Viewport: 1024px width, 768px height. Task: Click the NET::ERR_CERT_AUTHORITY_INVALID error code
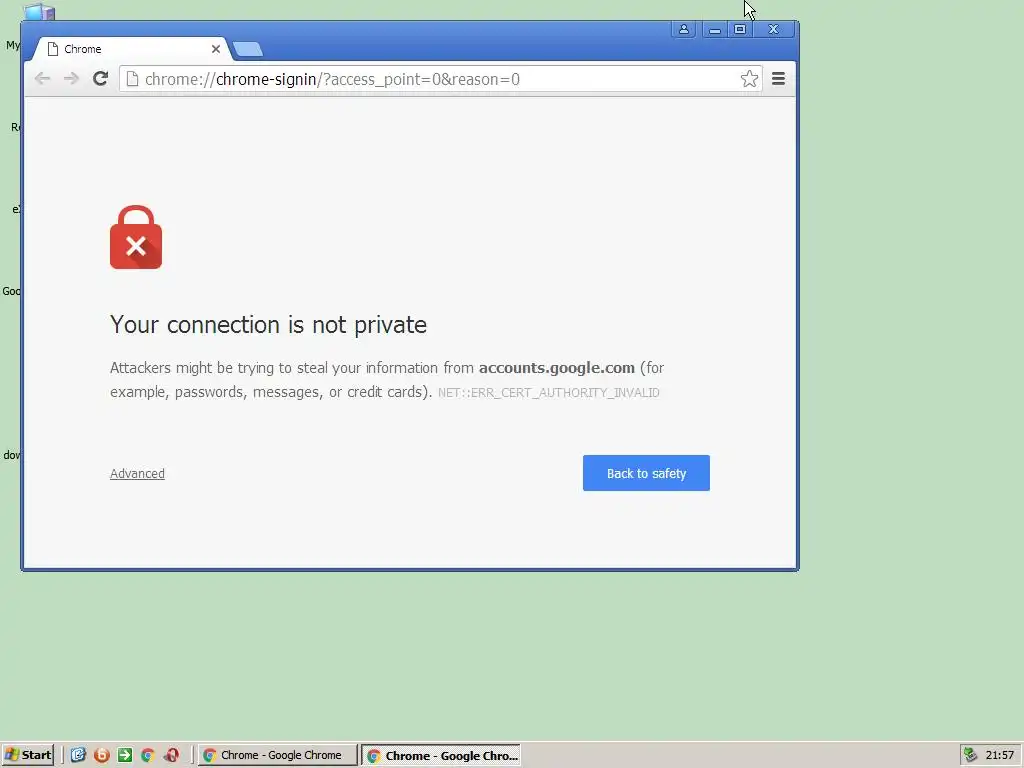click(549, 392)
